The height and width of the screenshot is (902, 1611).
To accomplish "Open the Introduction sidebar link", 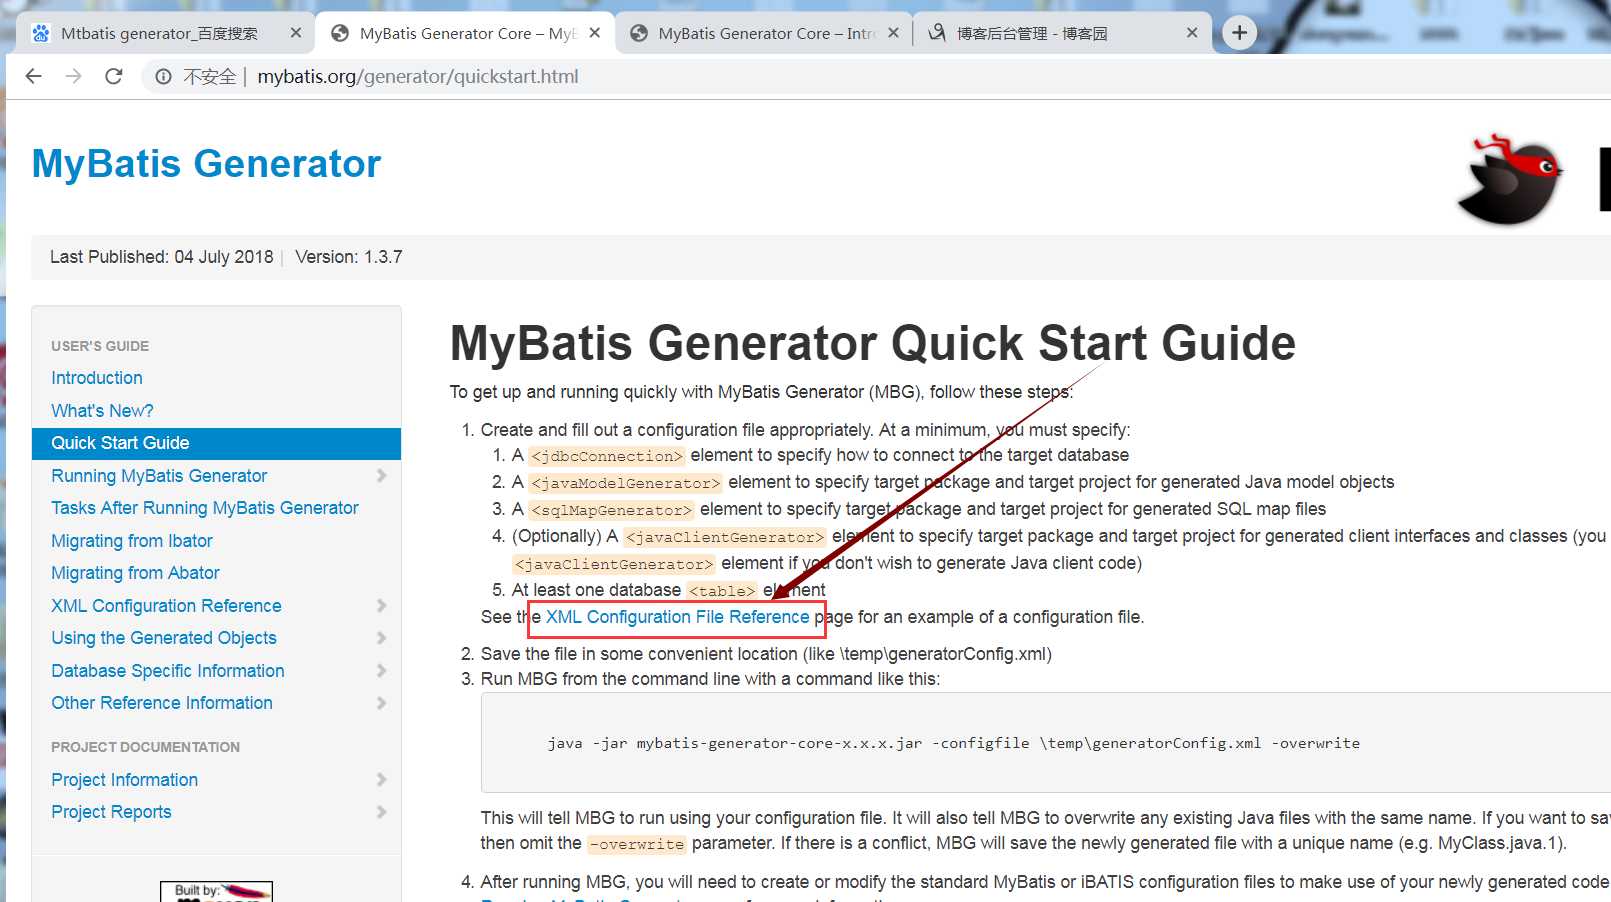I will pos(97,378).
